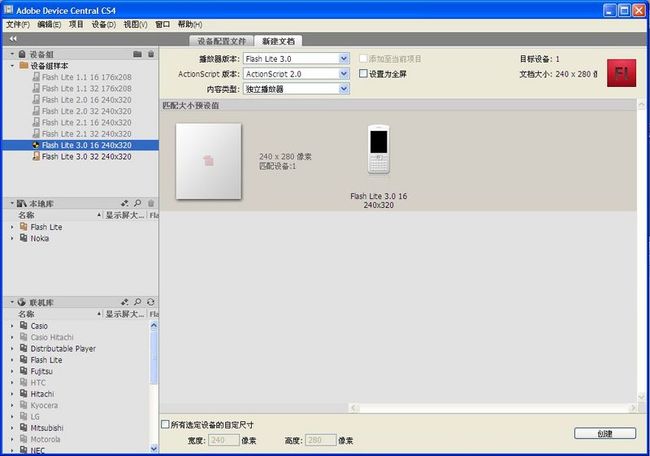This screenshot has height=456, width=650.
Task: Select Flash Lite 2.0 16 240x320
Action: click(x=86, y=100)
